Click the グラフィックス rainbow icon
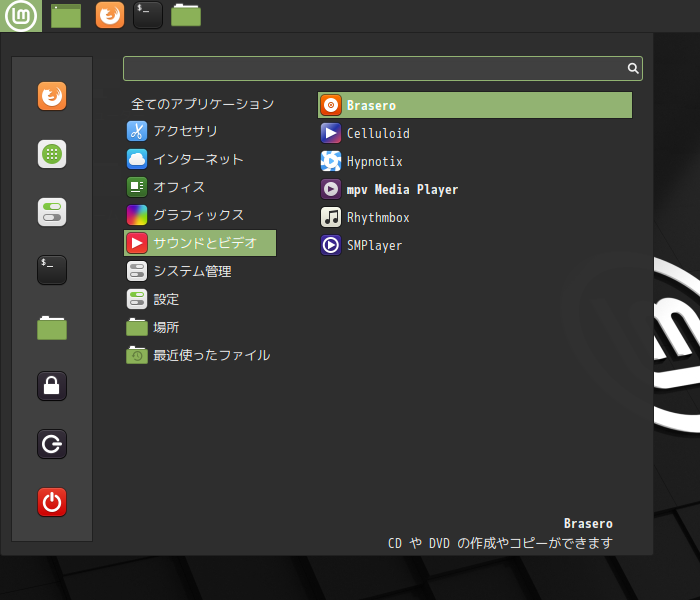The width and height of the screenshot is (700, 600). click(x=137, y=215)
